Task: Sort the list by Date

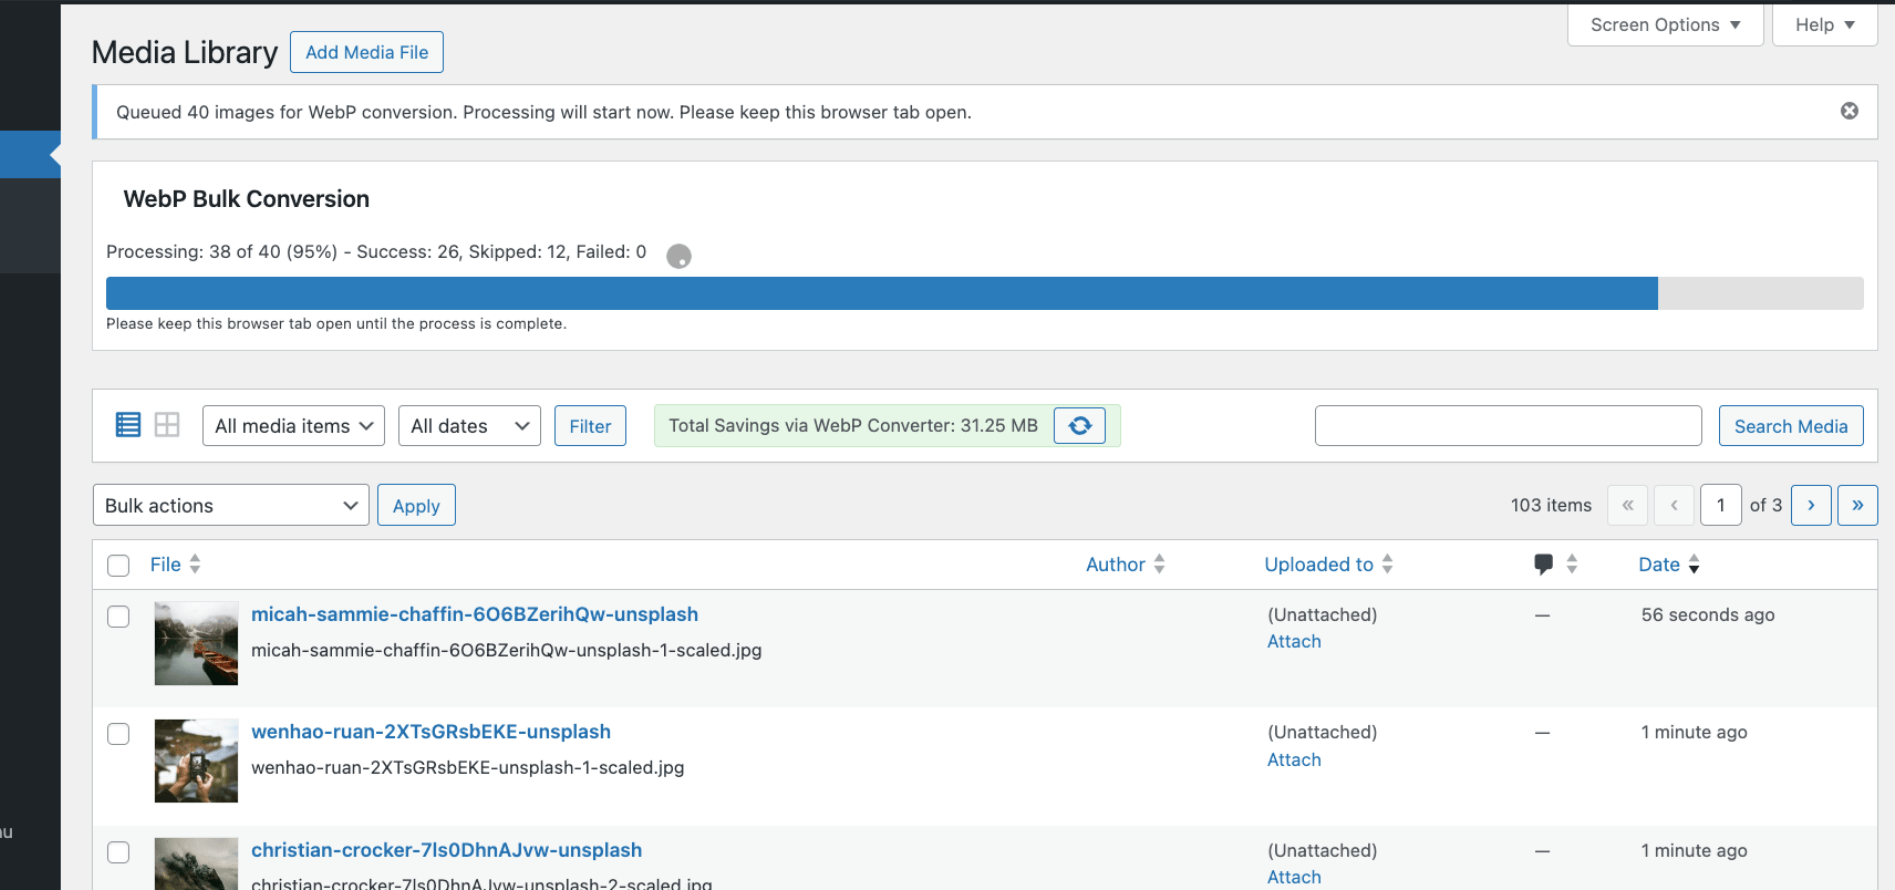Action: (x=1659, y=565)
